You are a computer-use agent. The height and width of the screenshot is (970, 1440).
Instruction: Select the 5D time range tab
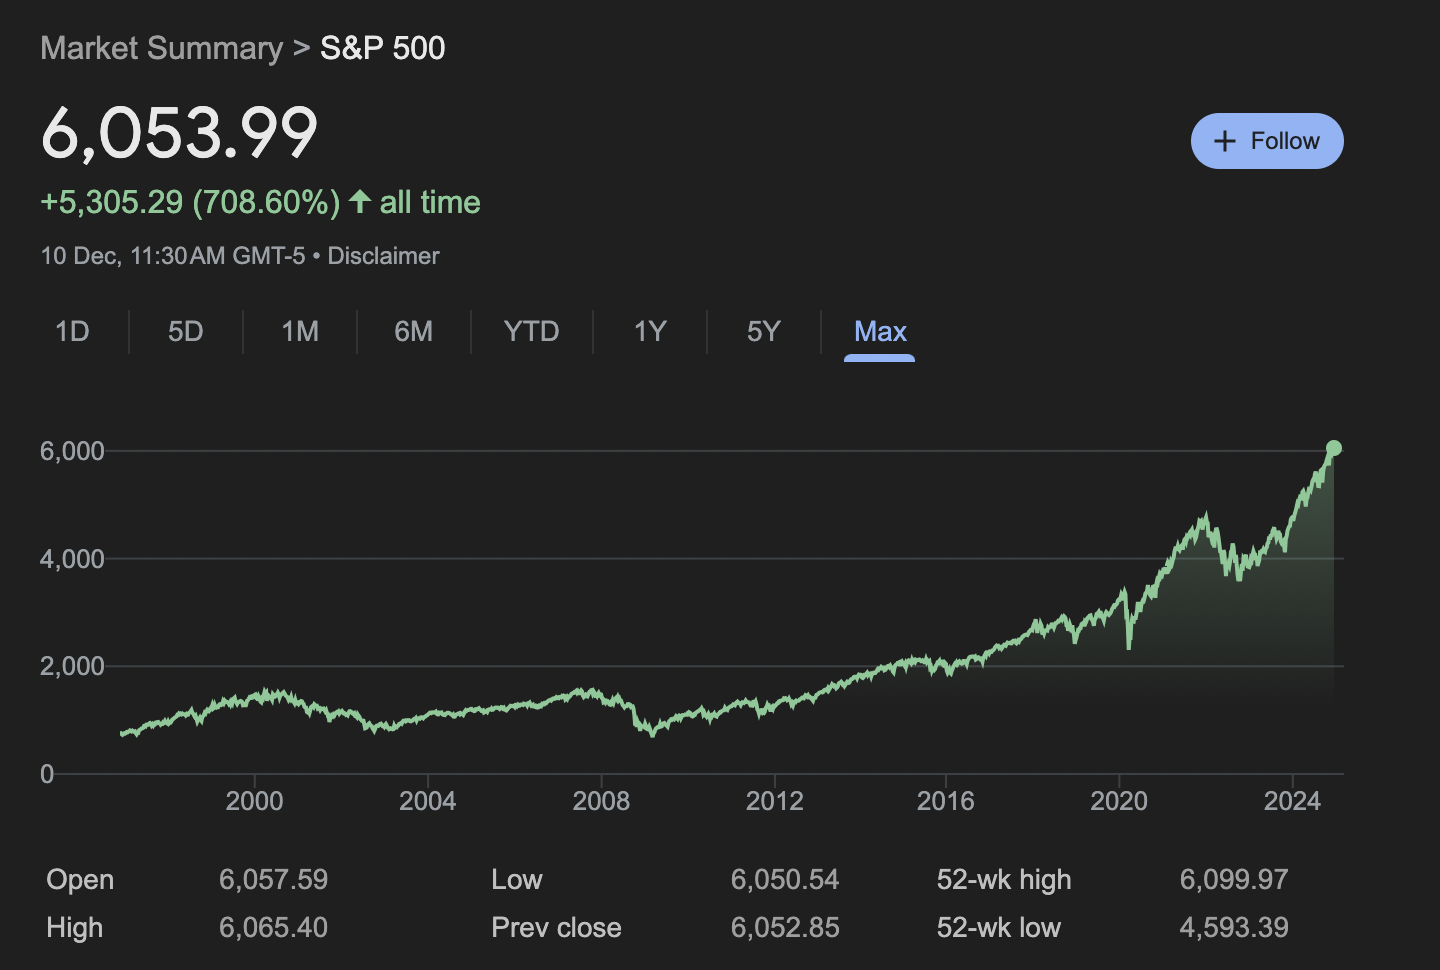[x=185, y=331]
